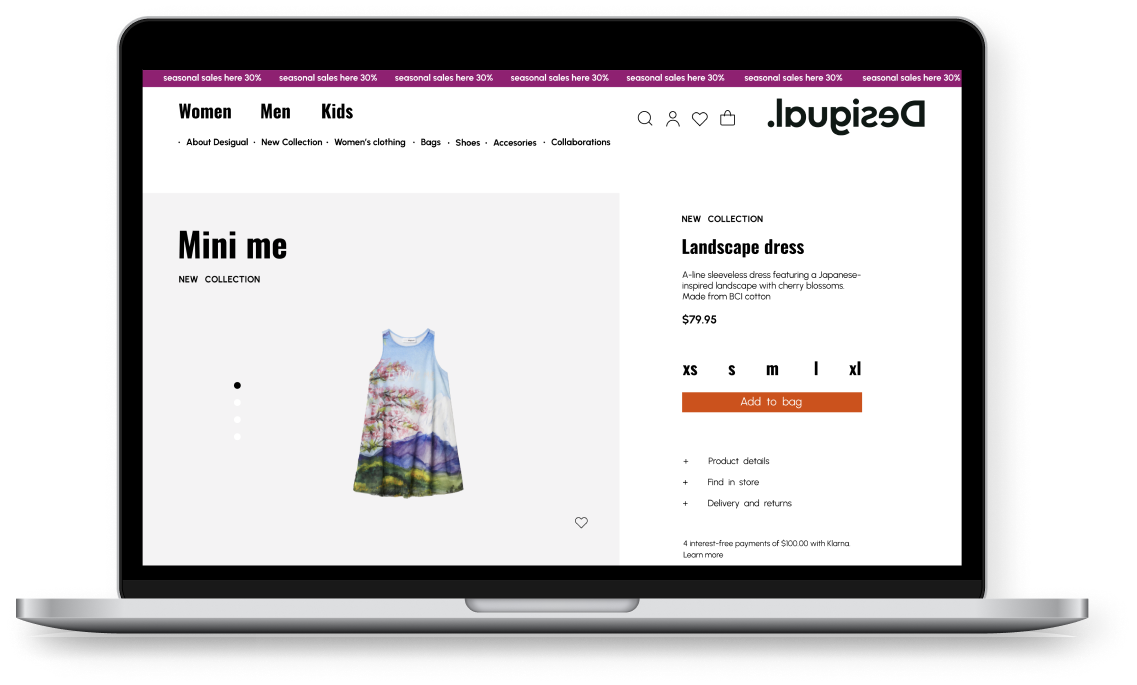This screenshot has height=685, width=1137.
Task: Expand Find in store section
Action: (733, 482)
